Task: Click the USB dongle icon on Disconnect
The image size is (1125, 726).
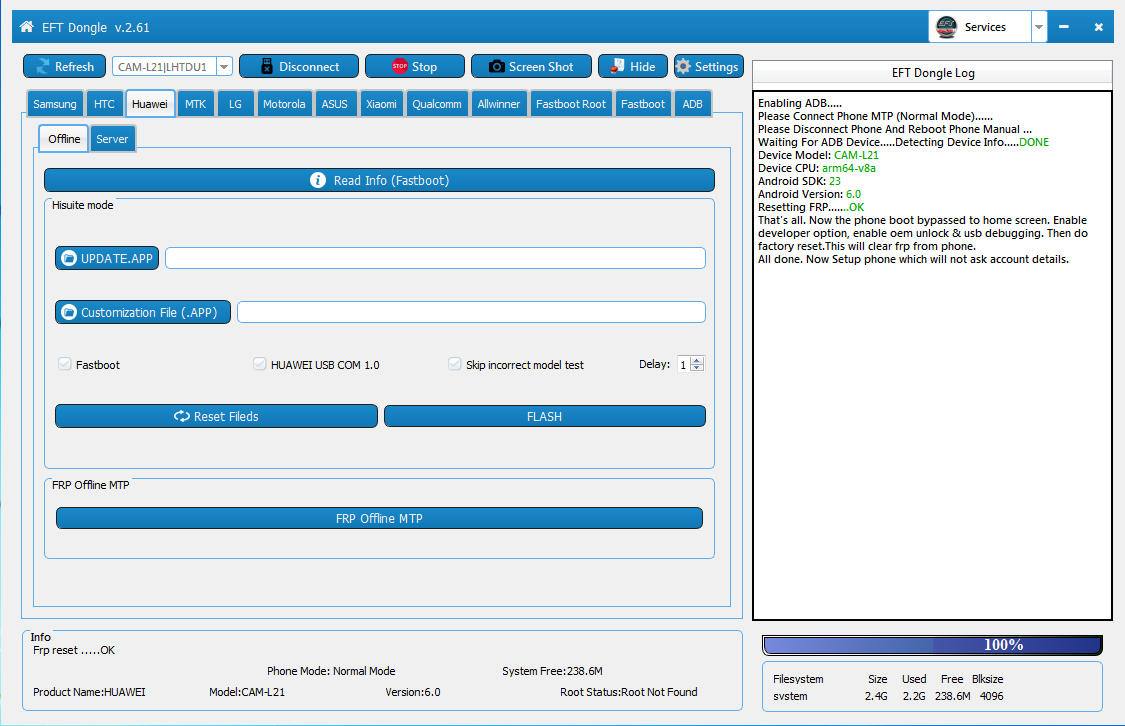Action: (266, 67)
